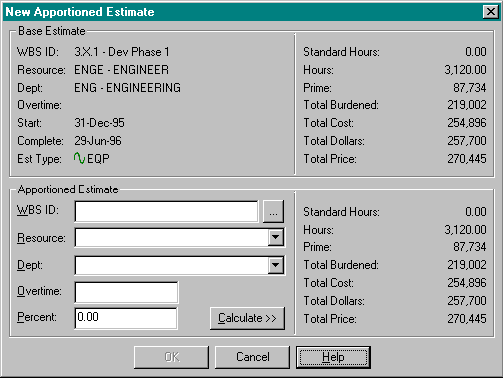Image resolution: width=503 pixels, height=379 pixels.
Task: Click the Calculate >> button
Action: coord(247,318)
